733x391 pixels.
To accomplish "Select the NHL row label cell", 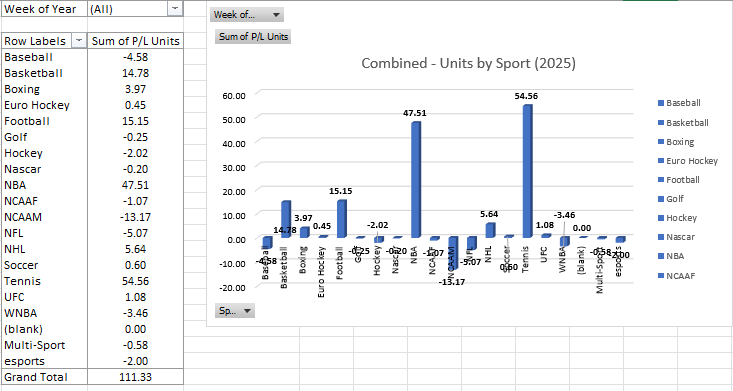I will tap(44, 249).
